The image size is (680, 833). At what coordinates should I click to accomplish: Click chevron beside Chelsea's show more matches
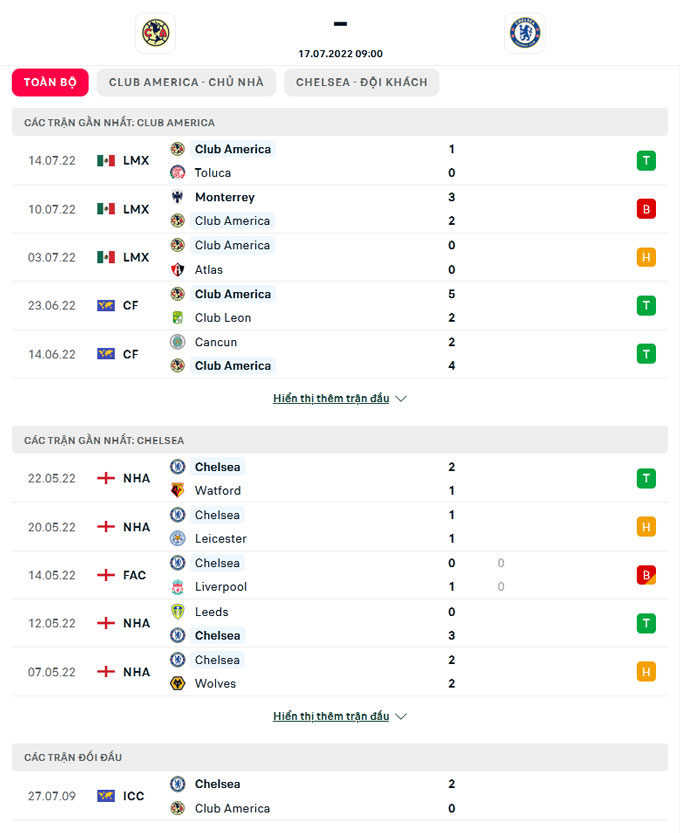coord(401,717)
